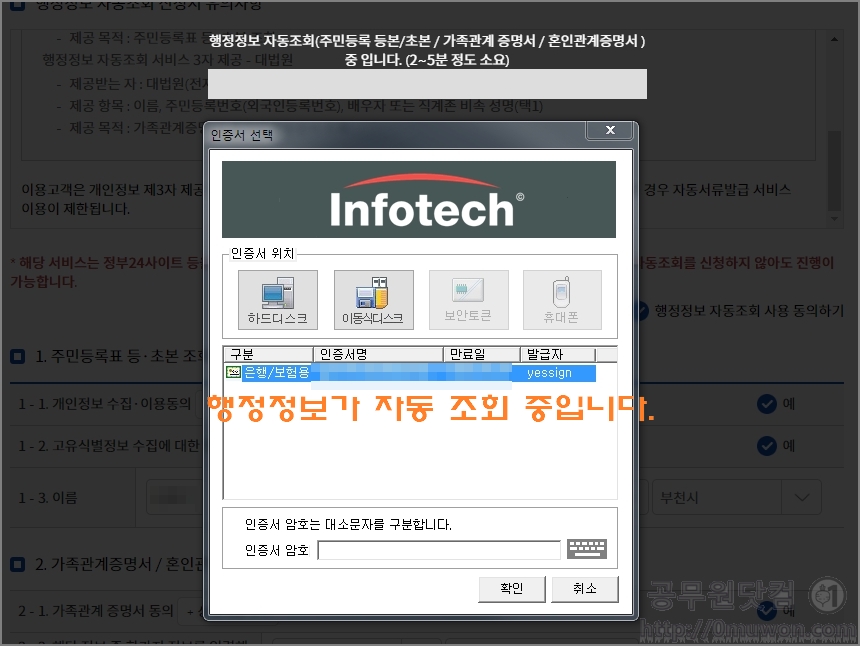This screenshot has width=860, height=646.
Task: Select the 은행/보험용 certificate row
Action: (410, 373)
